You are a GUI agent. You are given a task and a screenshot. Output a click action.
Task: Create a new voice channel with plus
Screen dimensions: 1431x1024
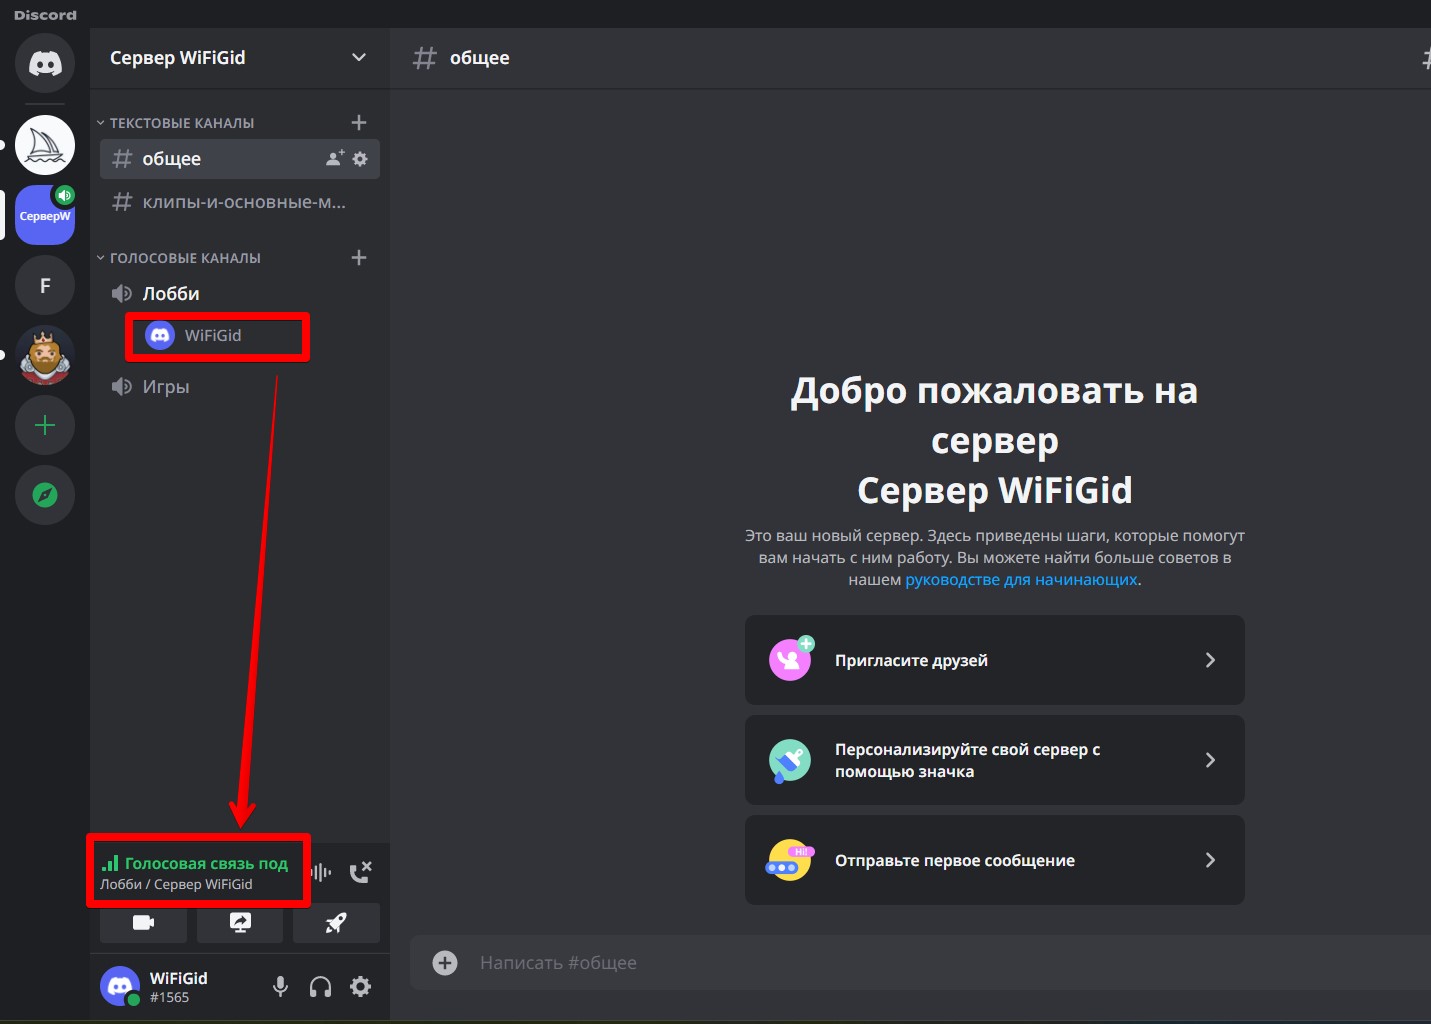tap(359, 258)
